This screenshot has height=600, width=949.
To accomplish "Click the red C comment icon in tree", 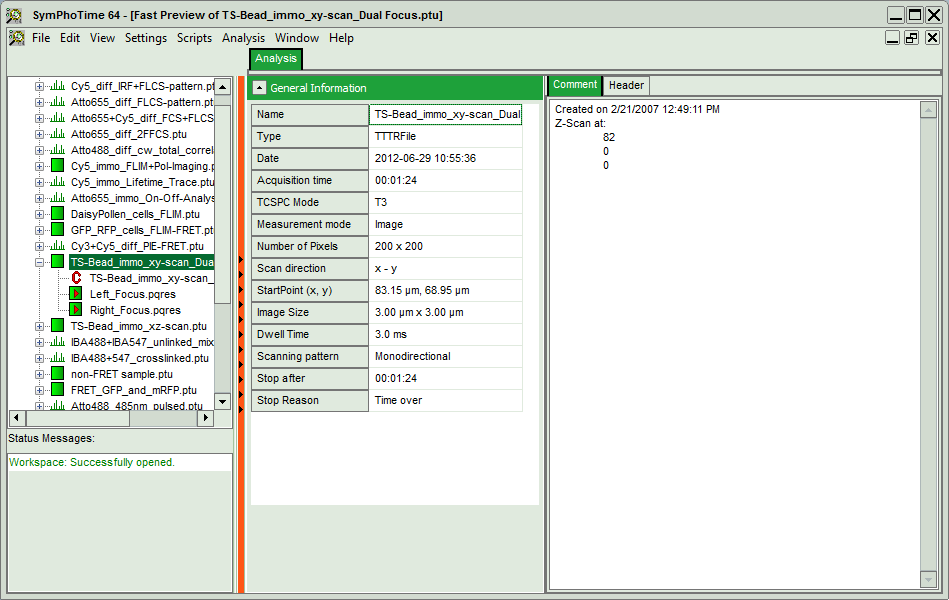I will (76, 278).
